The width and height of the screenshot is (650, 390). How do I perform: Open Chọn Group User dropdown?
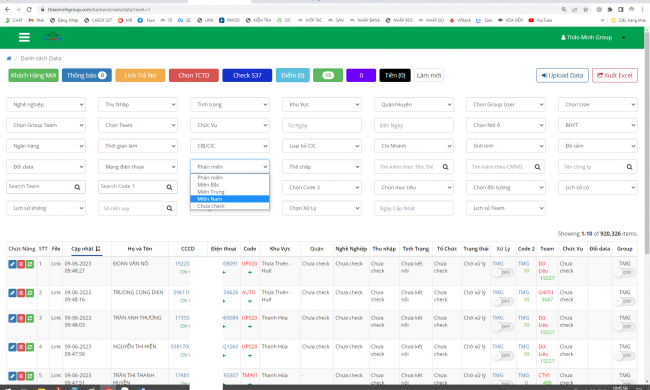pos(506,104)
